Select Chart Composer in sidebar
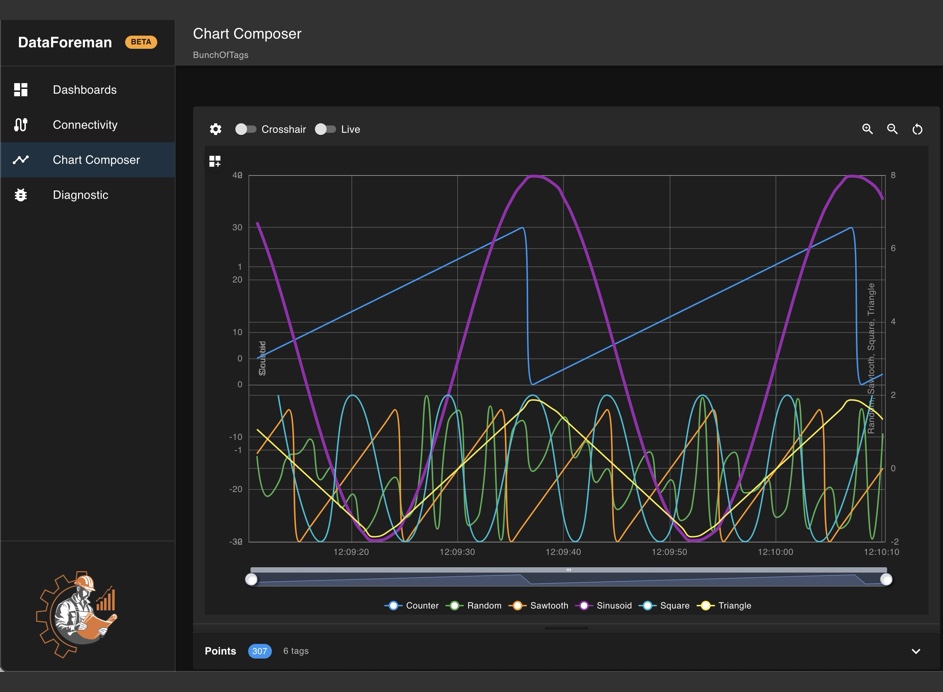Viewport: 943px width, 692px height. [96, 160]
